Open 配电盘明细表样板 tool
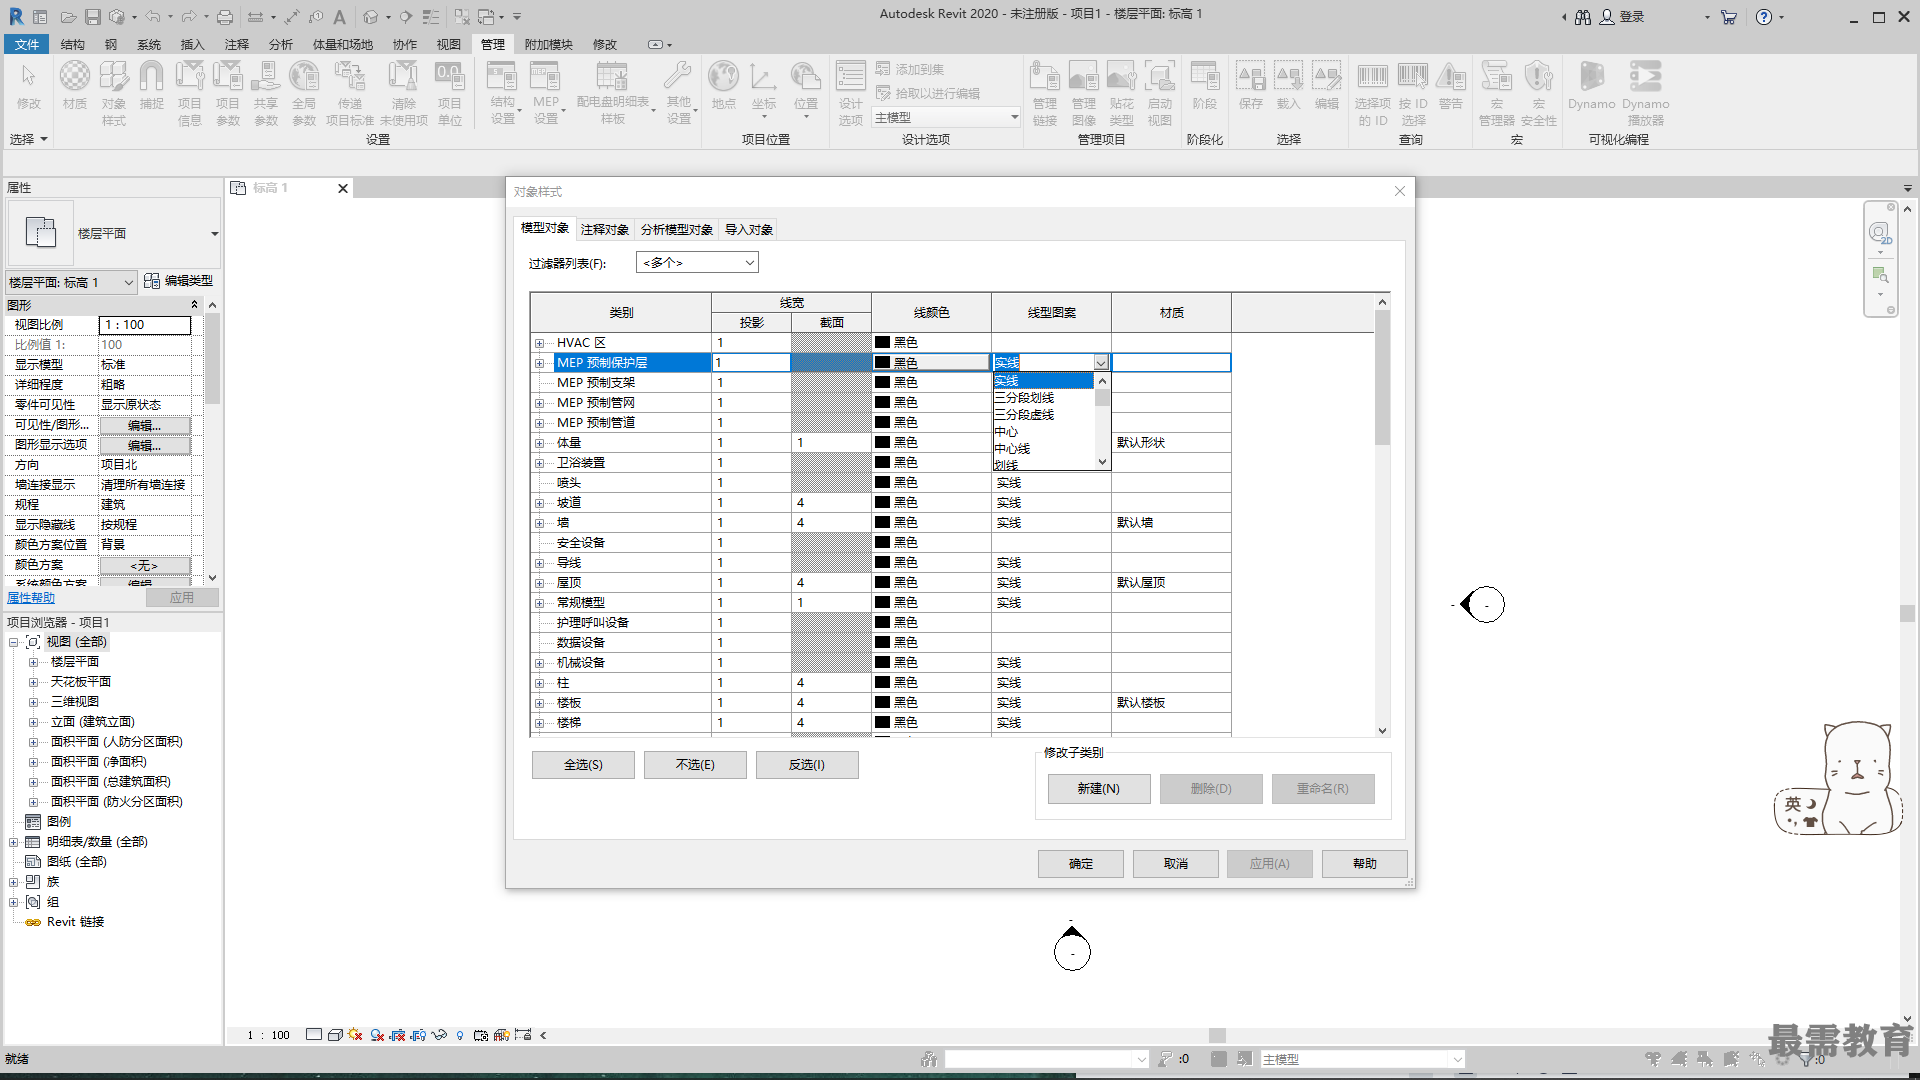1920x1080 pixels. (613, 92)
